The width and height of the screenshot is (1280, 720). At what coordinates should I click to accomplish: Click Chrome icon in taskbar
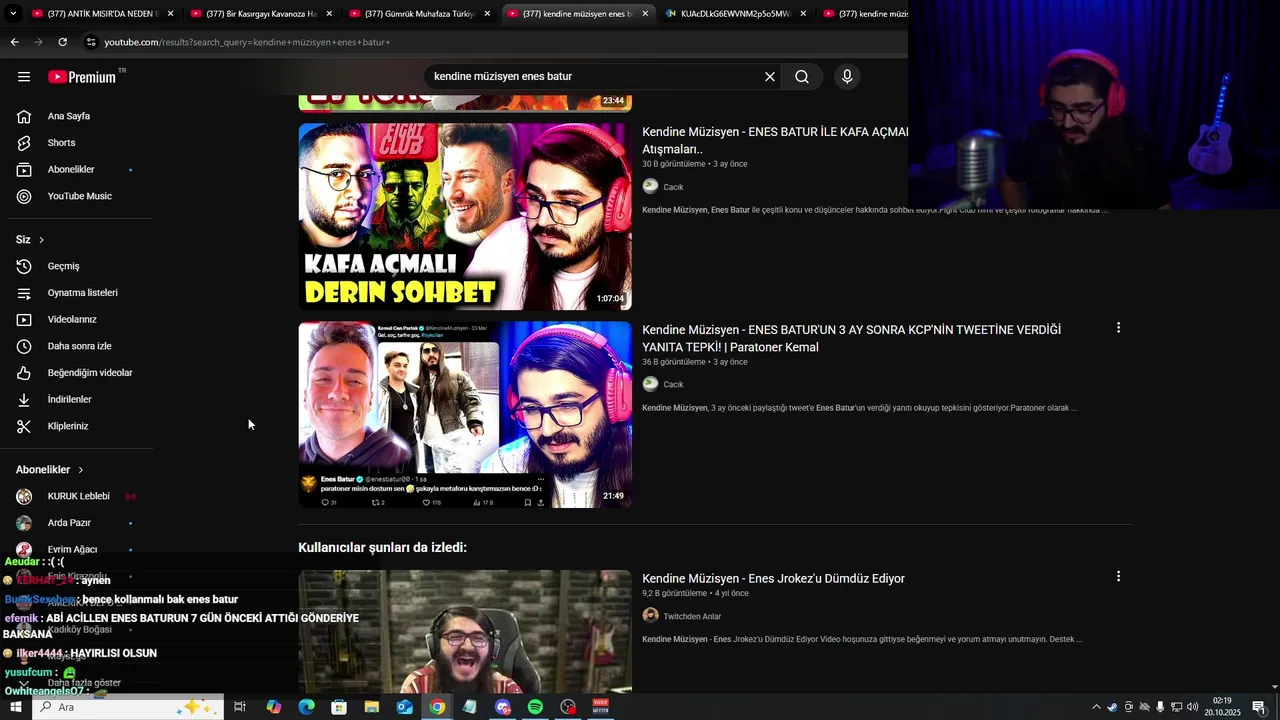coord(437,707)
